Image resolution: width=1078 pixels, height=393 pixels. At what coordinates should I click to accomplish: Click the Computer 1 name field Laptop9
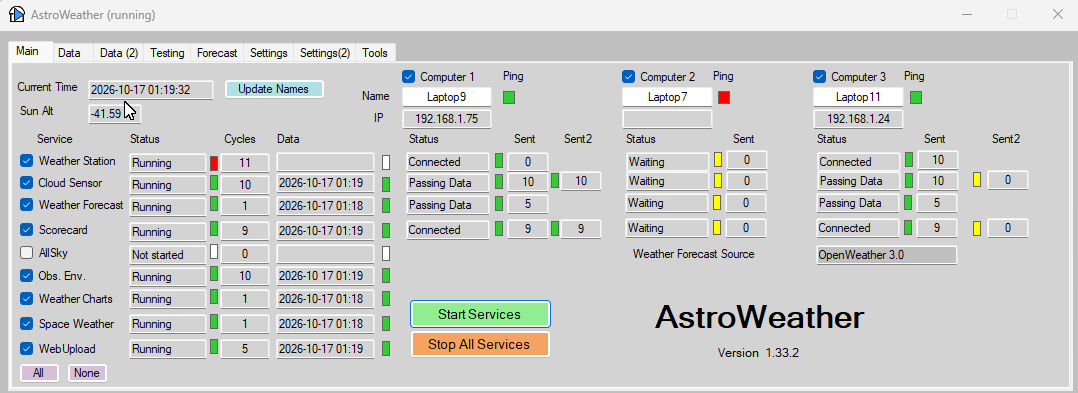pyautogui.click(x=447, y=97)
